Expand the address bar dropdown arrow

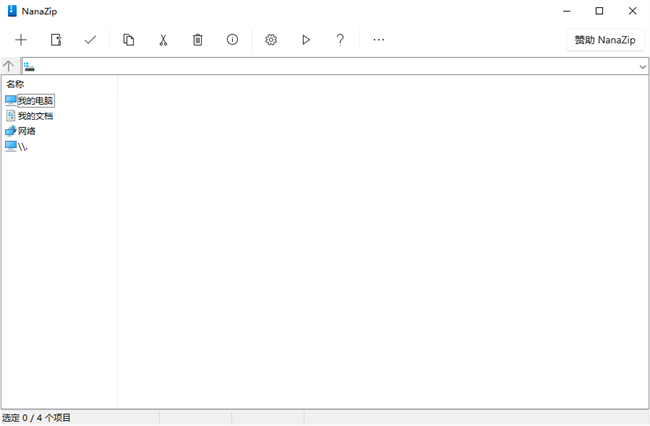point(642,67)
